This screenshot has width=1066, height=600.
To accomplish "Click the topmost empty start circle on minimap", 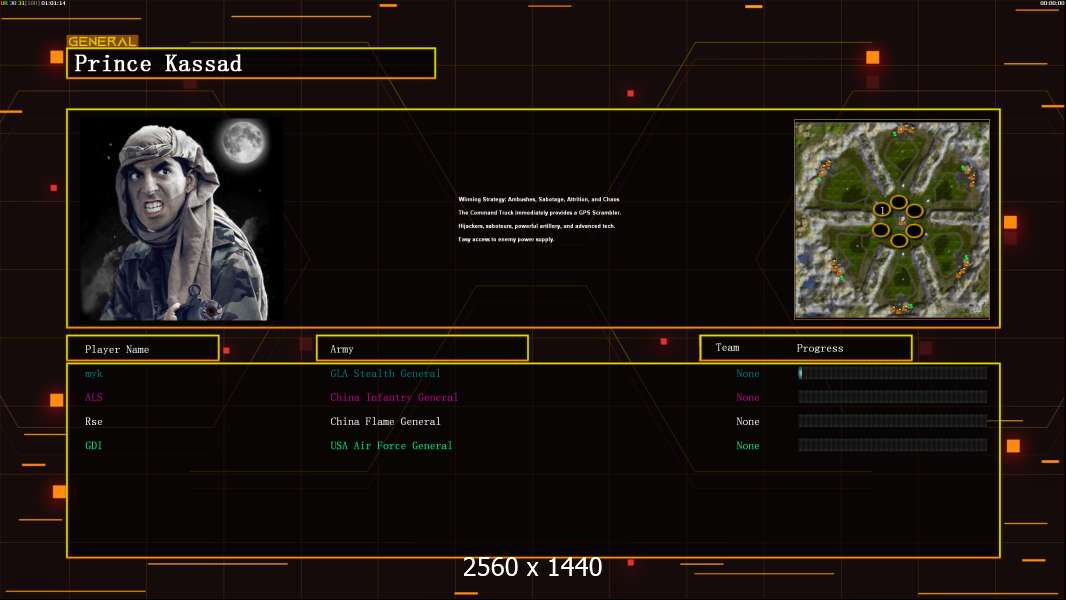I will click(899, 201).
